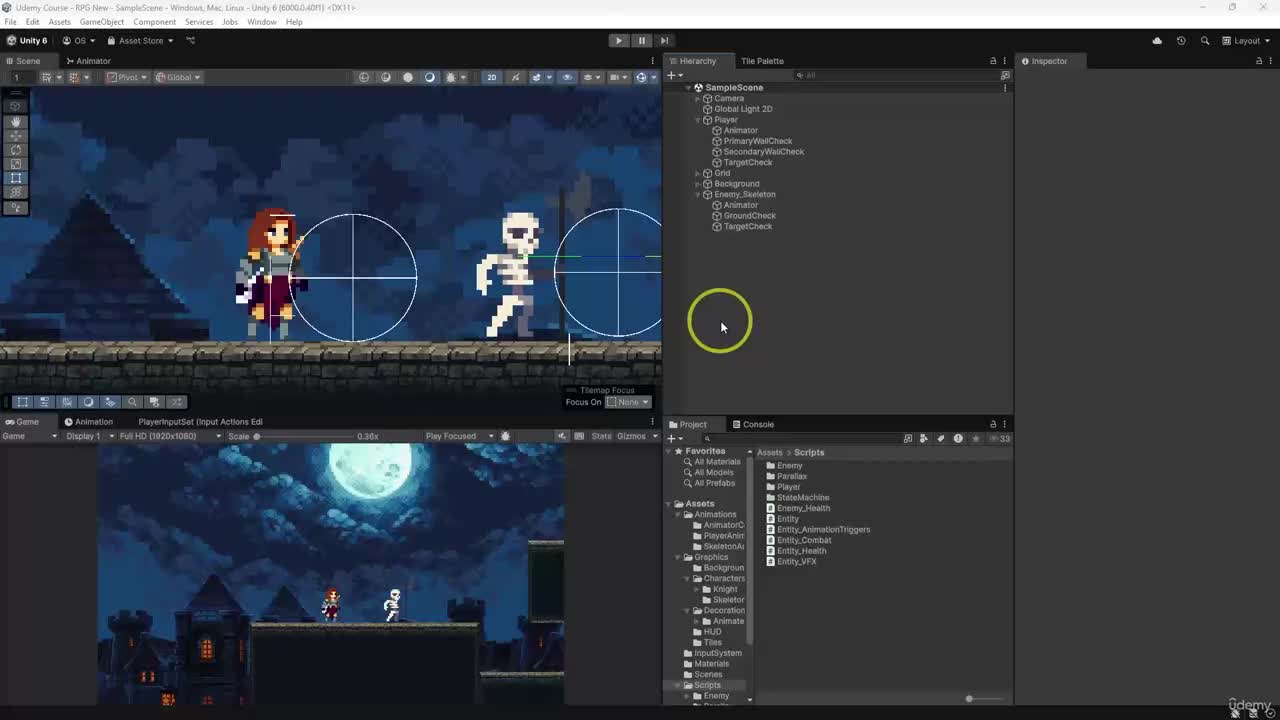The width and height of the screenshot is (1280, 720).
Task: Toggle 2D view mode in Scene
Action: tap(491, 77)
